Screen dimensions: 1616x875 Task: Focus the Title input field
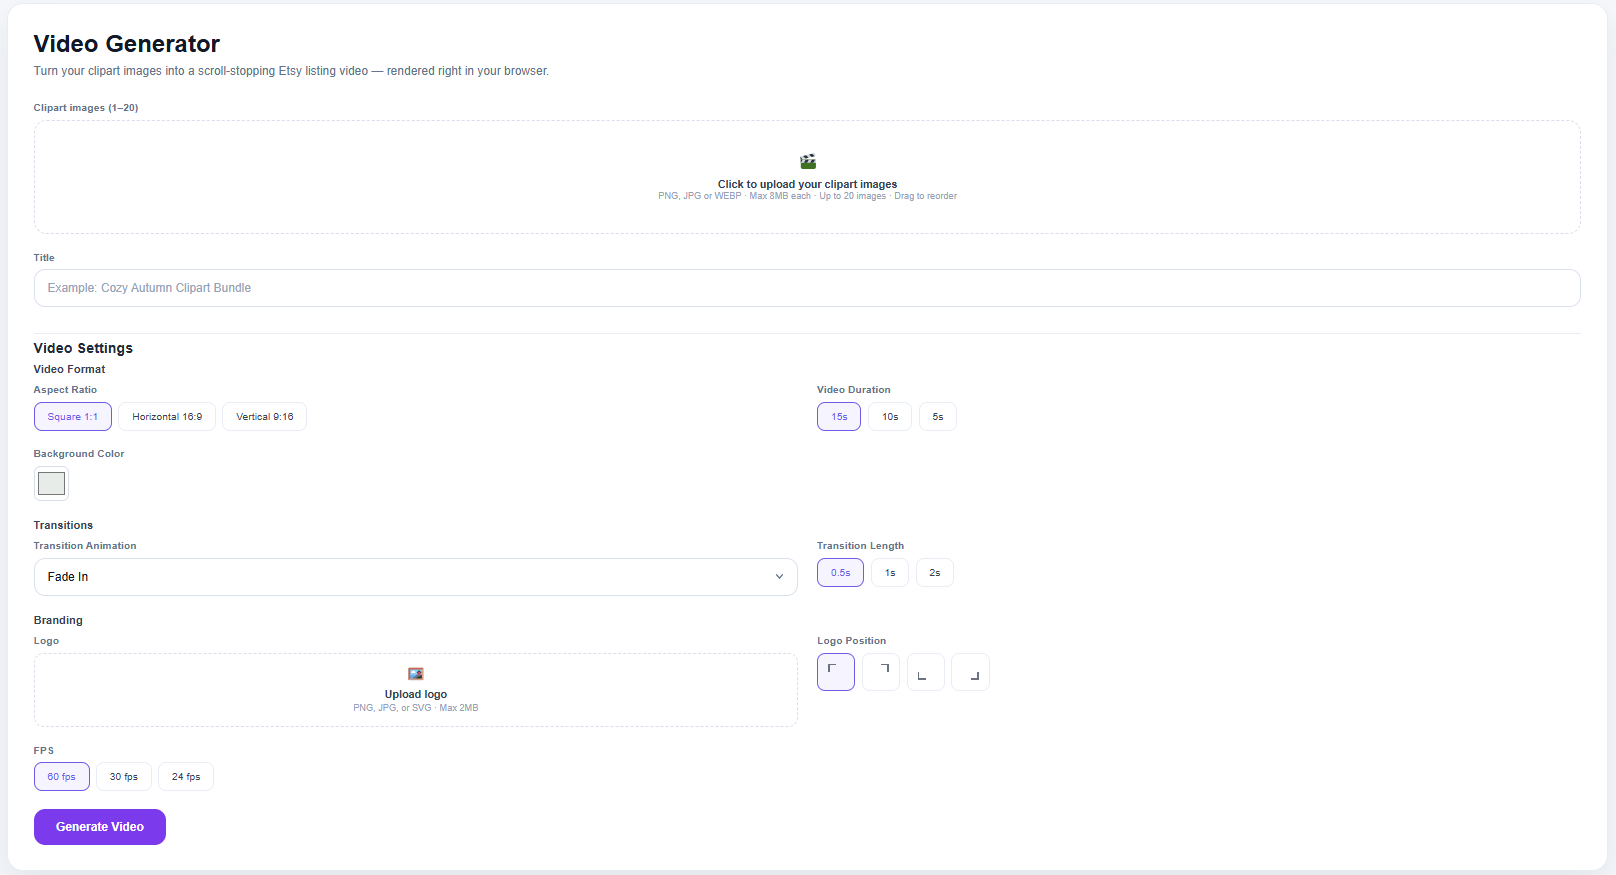click(807, 288)
